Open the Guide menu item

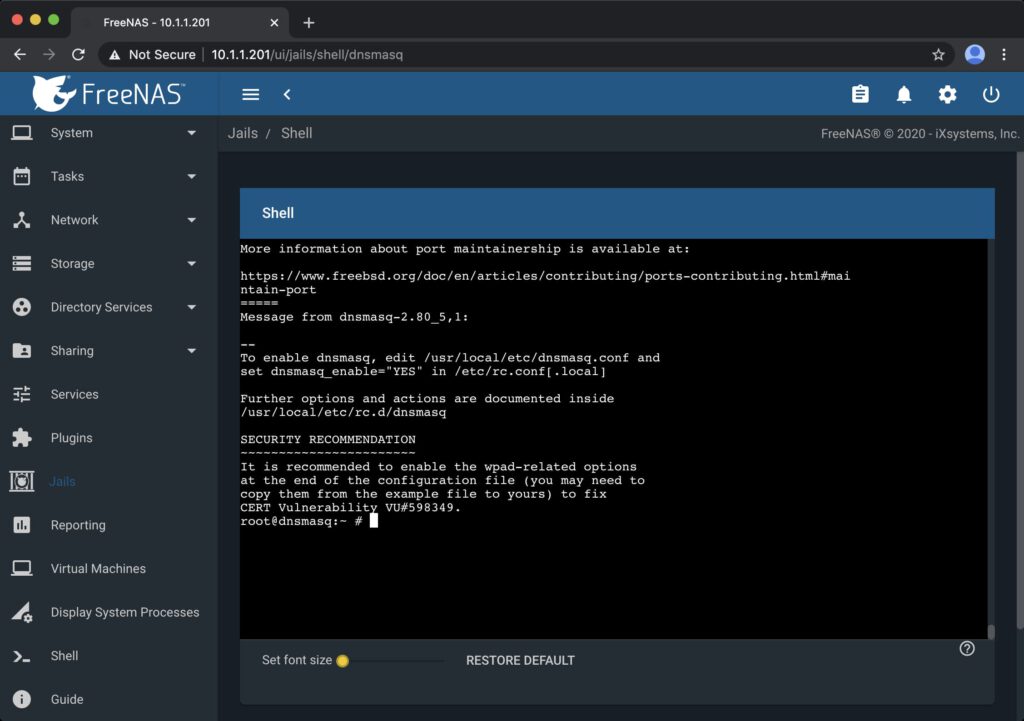[x=108, y=699]
